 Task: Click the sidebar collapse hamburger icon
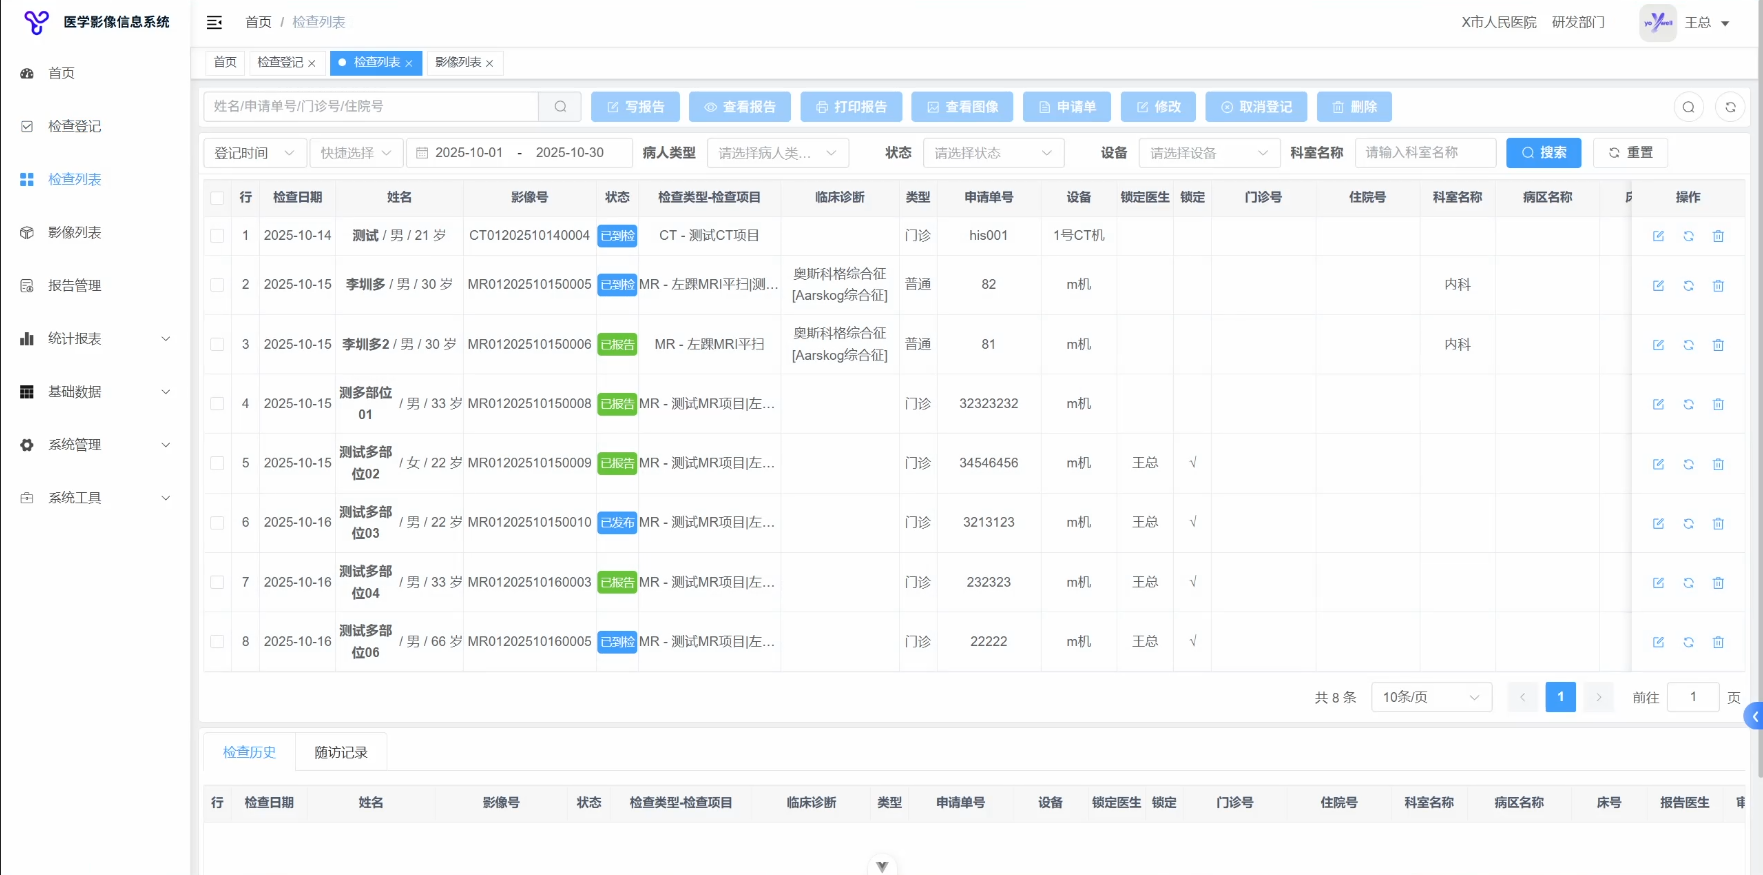click(x=214, y=22)
